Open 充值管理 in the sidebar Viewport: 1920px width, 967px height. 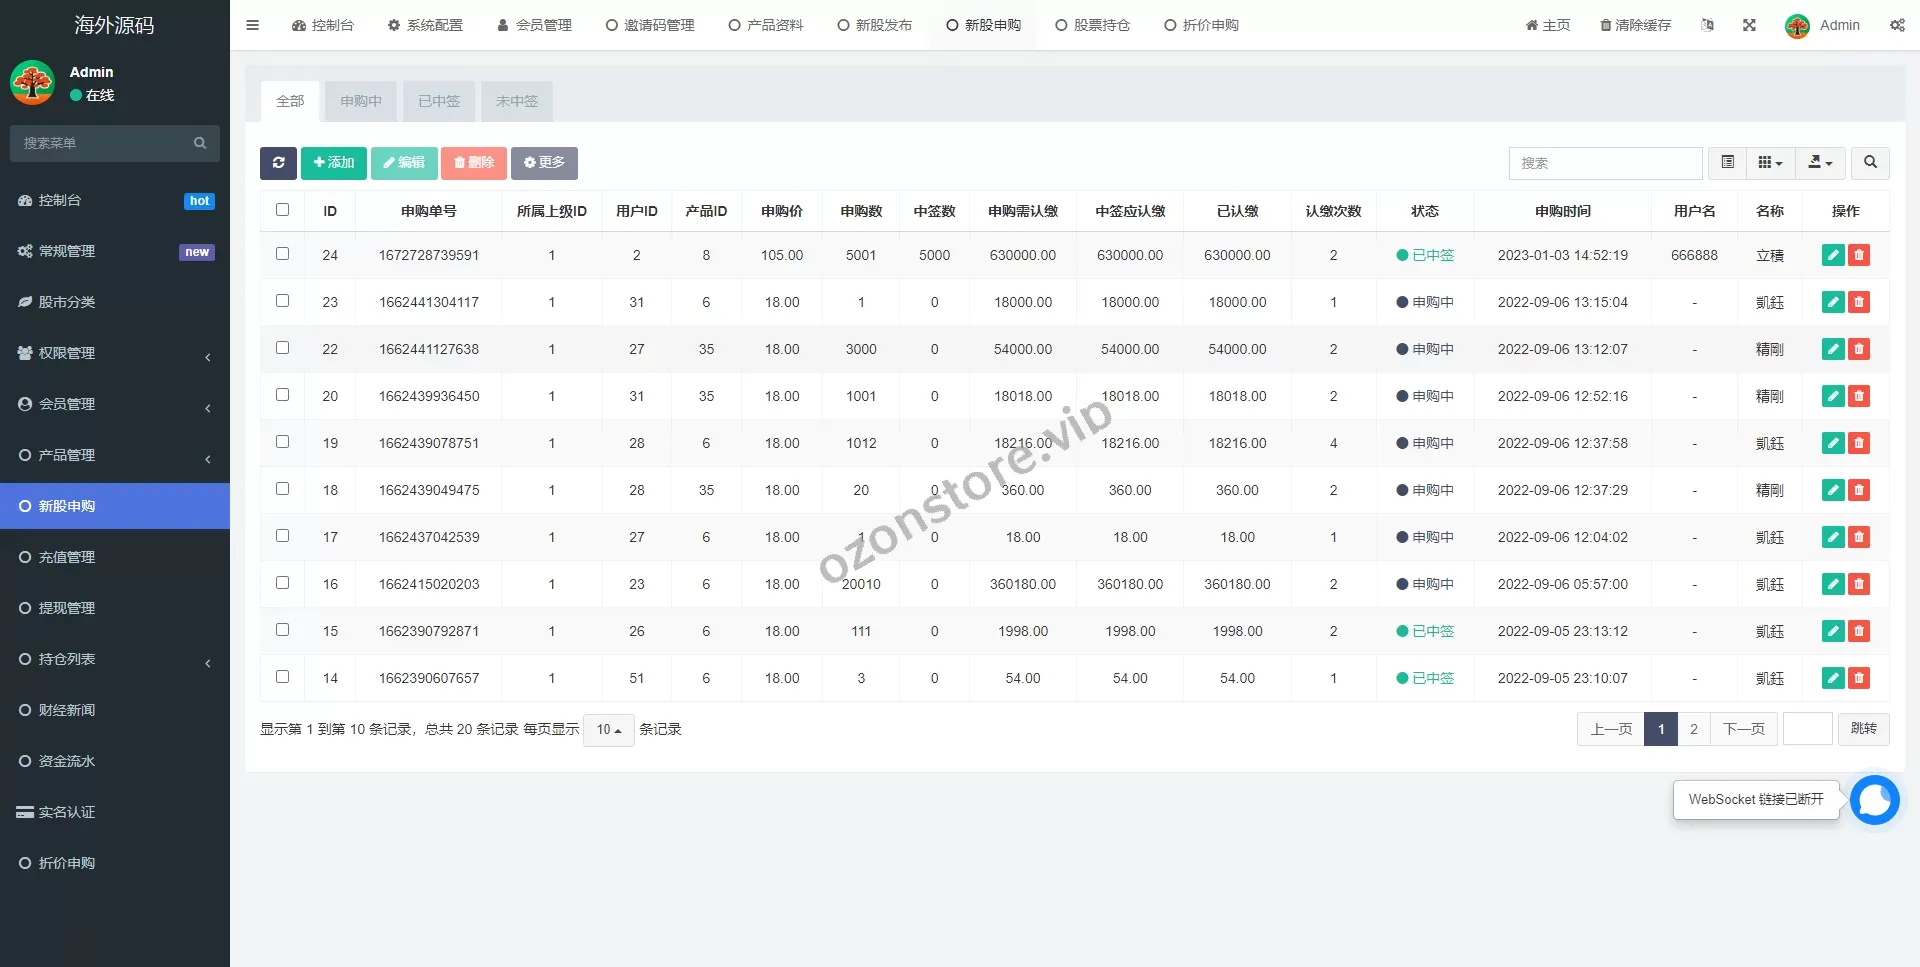(x=67, y=557)
